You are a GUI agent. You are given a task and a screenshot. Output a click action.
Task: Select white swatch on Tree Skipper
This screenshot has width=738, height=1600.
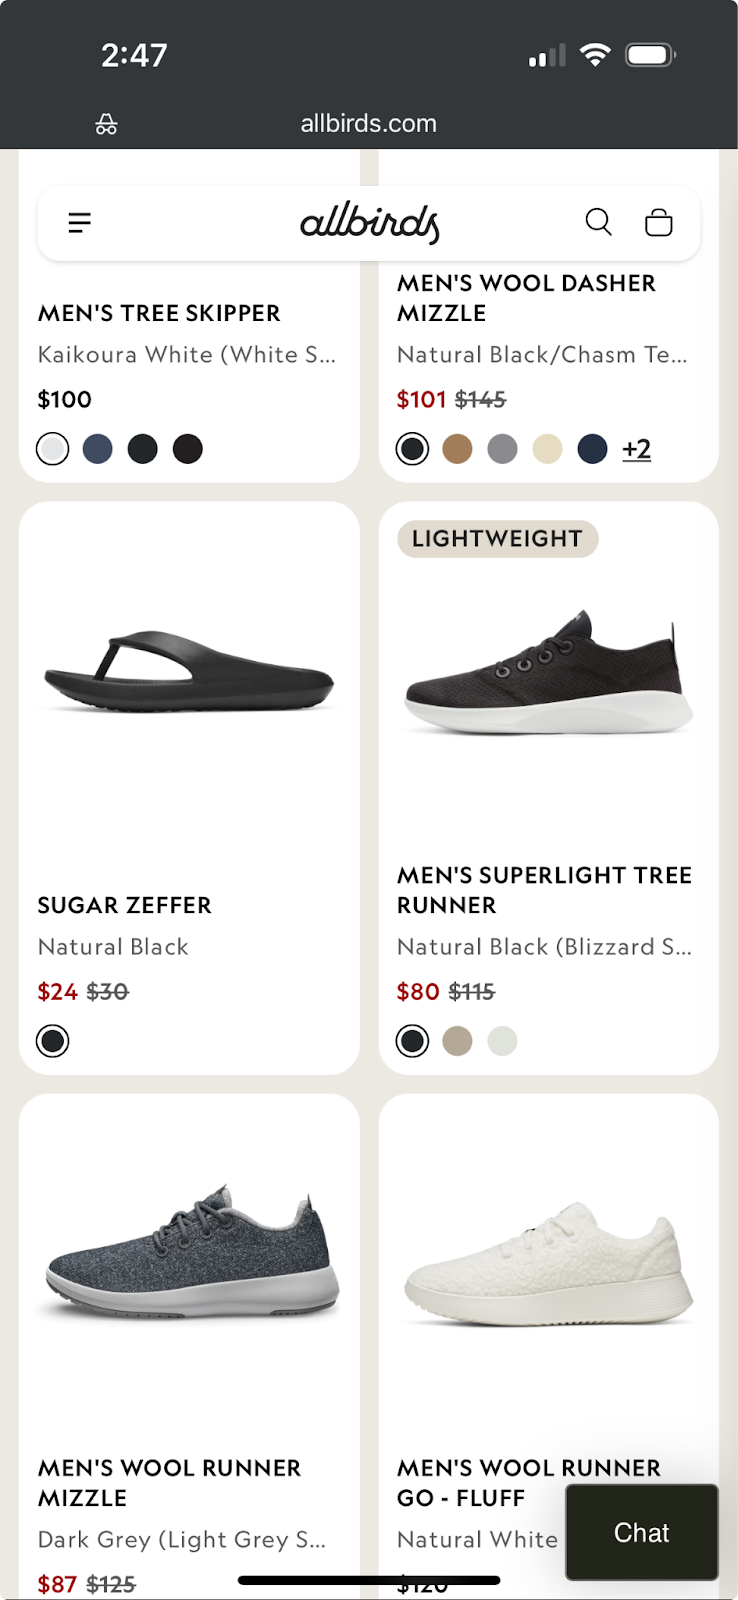(x=53, y=449)
